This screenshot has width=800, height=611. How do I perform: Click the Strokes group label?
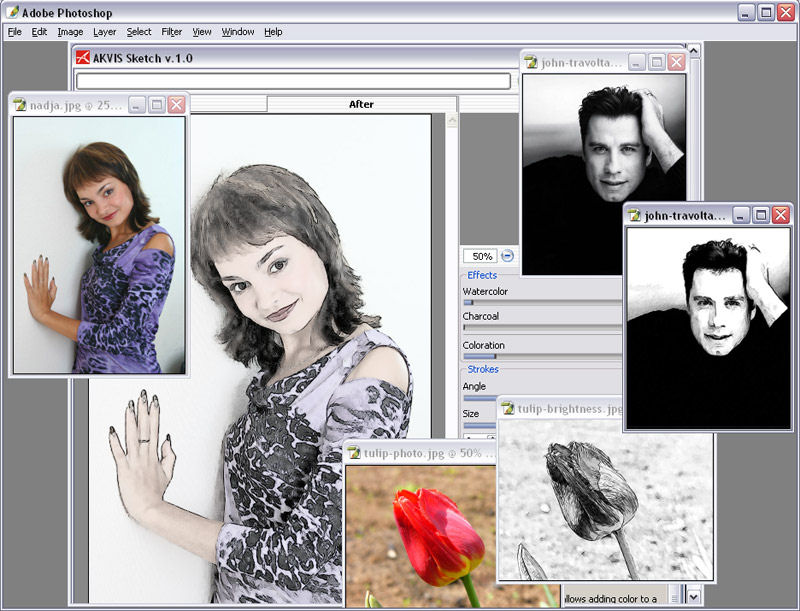click(x=483, y=369)
